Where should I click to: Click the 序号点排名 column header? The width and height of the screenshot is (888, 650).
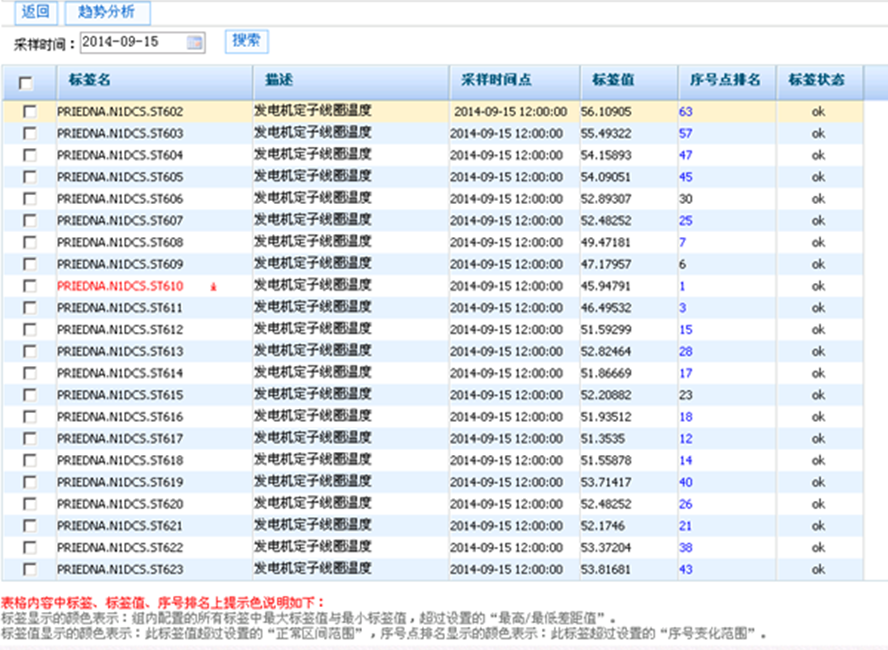727,82
